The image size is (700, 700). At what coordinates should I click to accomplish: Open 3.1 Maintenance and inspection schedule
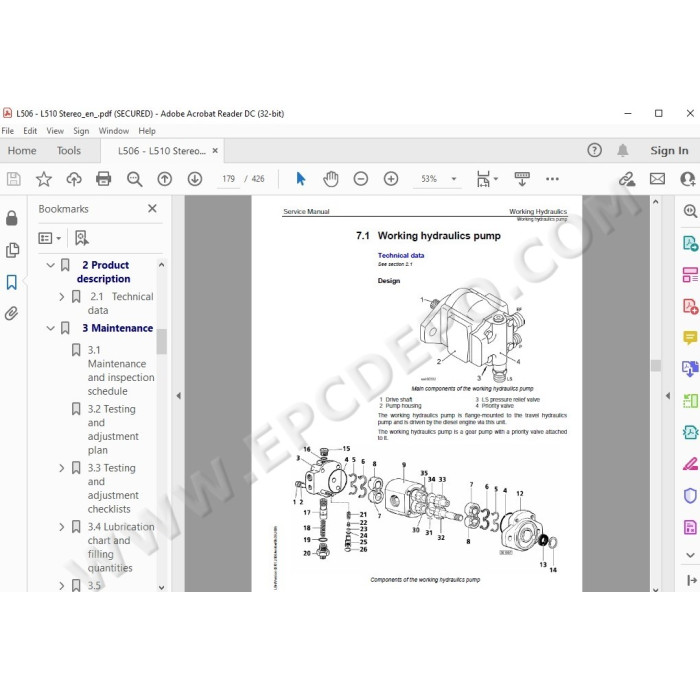[121, 371]
